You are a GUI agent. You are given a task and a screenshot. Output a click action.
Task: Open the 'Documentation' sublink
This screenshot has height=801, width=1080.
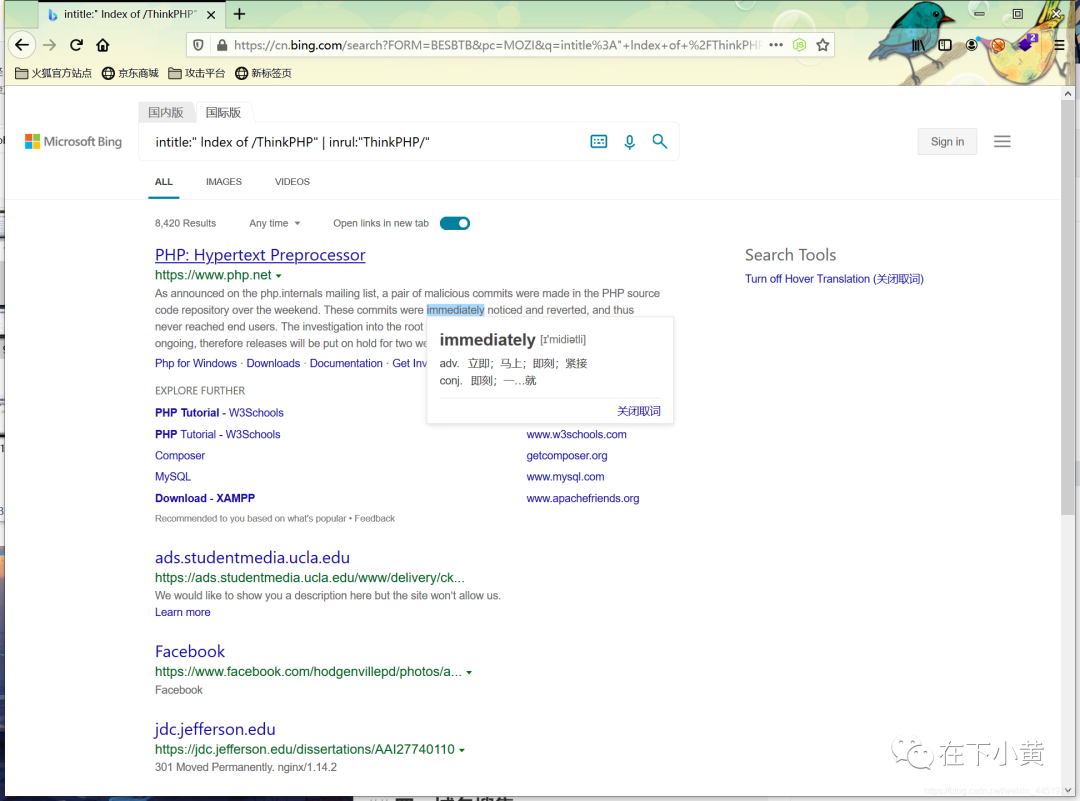click(x=346, y=363)
